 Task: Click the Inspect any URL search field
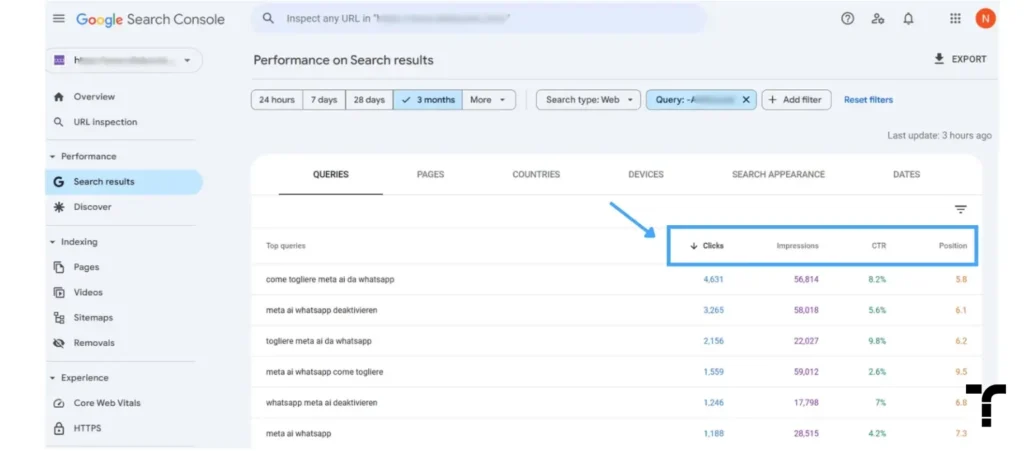click(479, 19)
